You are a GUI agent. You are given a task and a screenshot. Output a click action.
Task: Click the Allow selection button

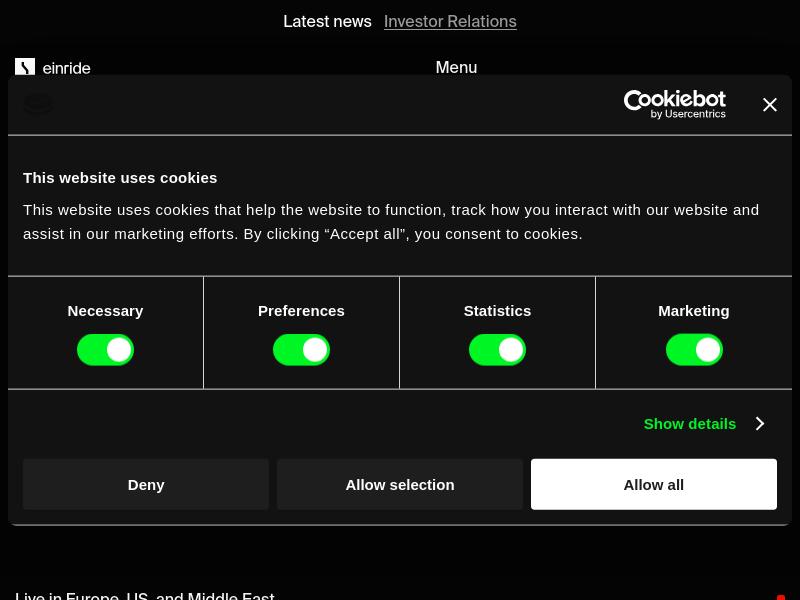[400, 484]
